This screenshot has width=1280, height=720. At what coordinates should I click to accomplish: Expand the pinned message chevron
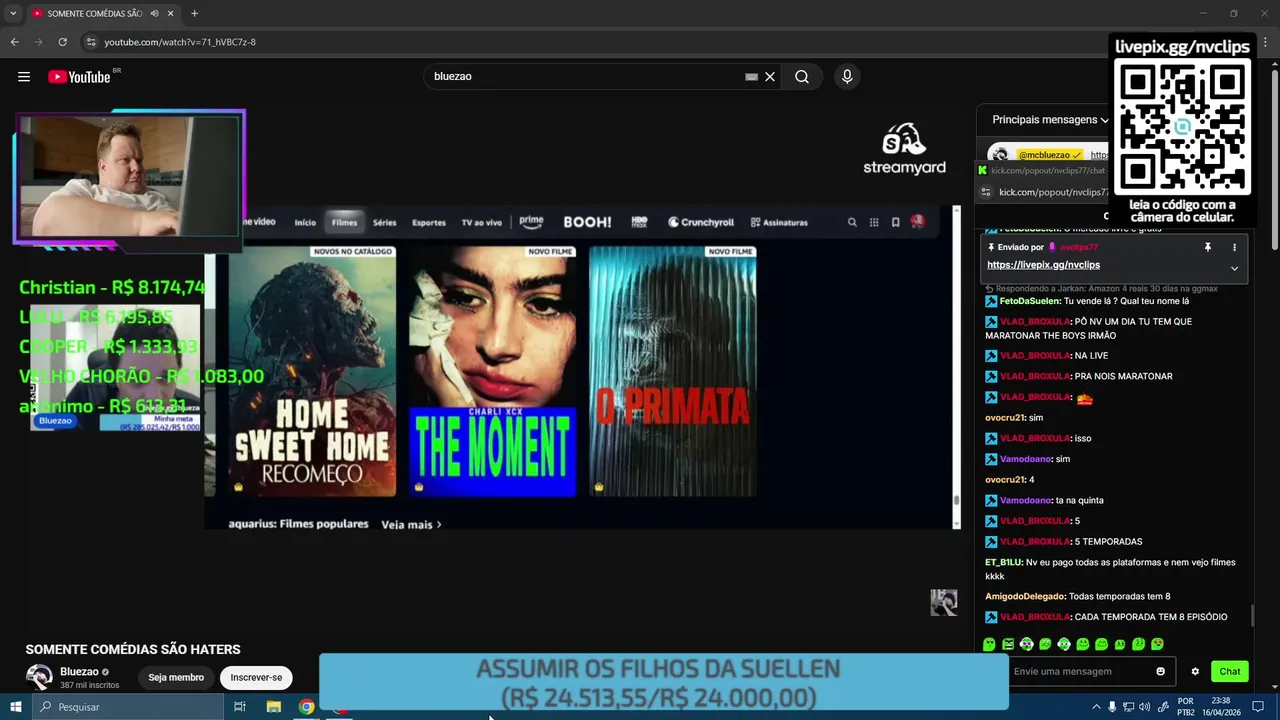coord(1234,268)
